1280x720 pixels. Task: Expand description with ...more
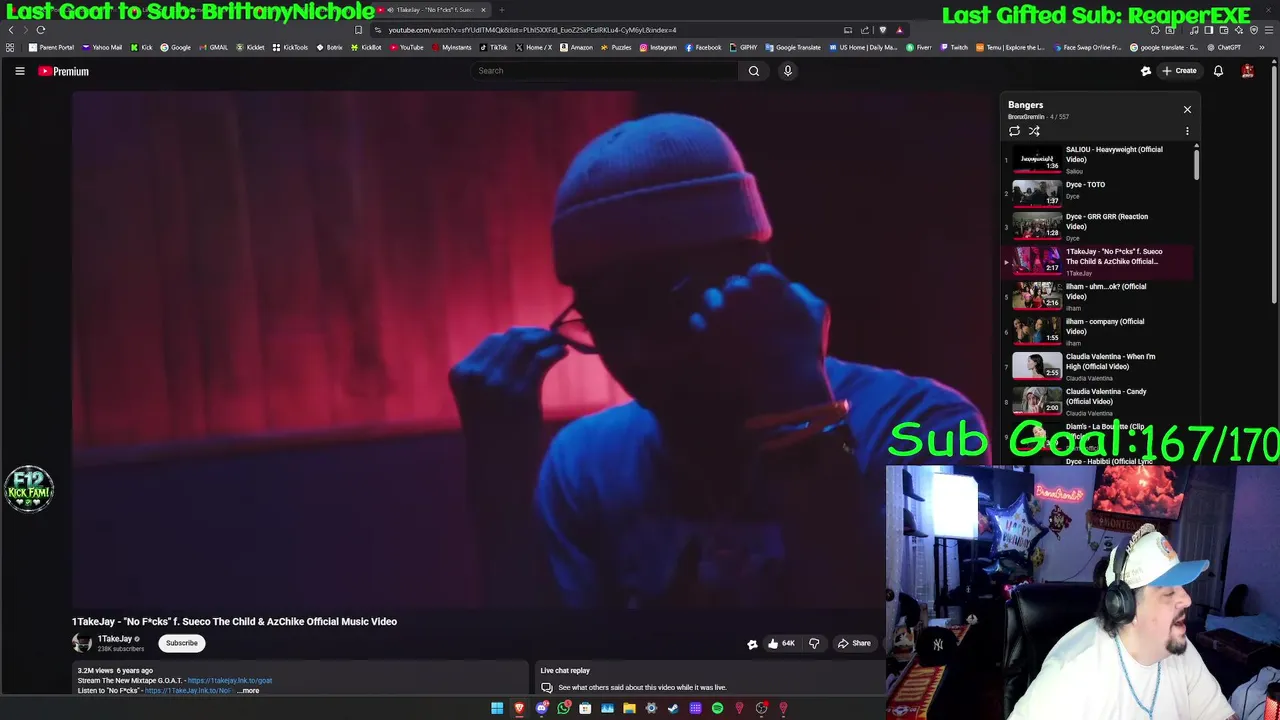tap(248, 690)
